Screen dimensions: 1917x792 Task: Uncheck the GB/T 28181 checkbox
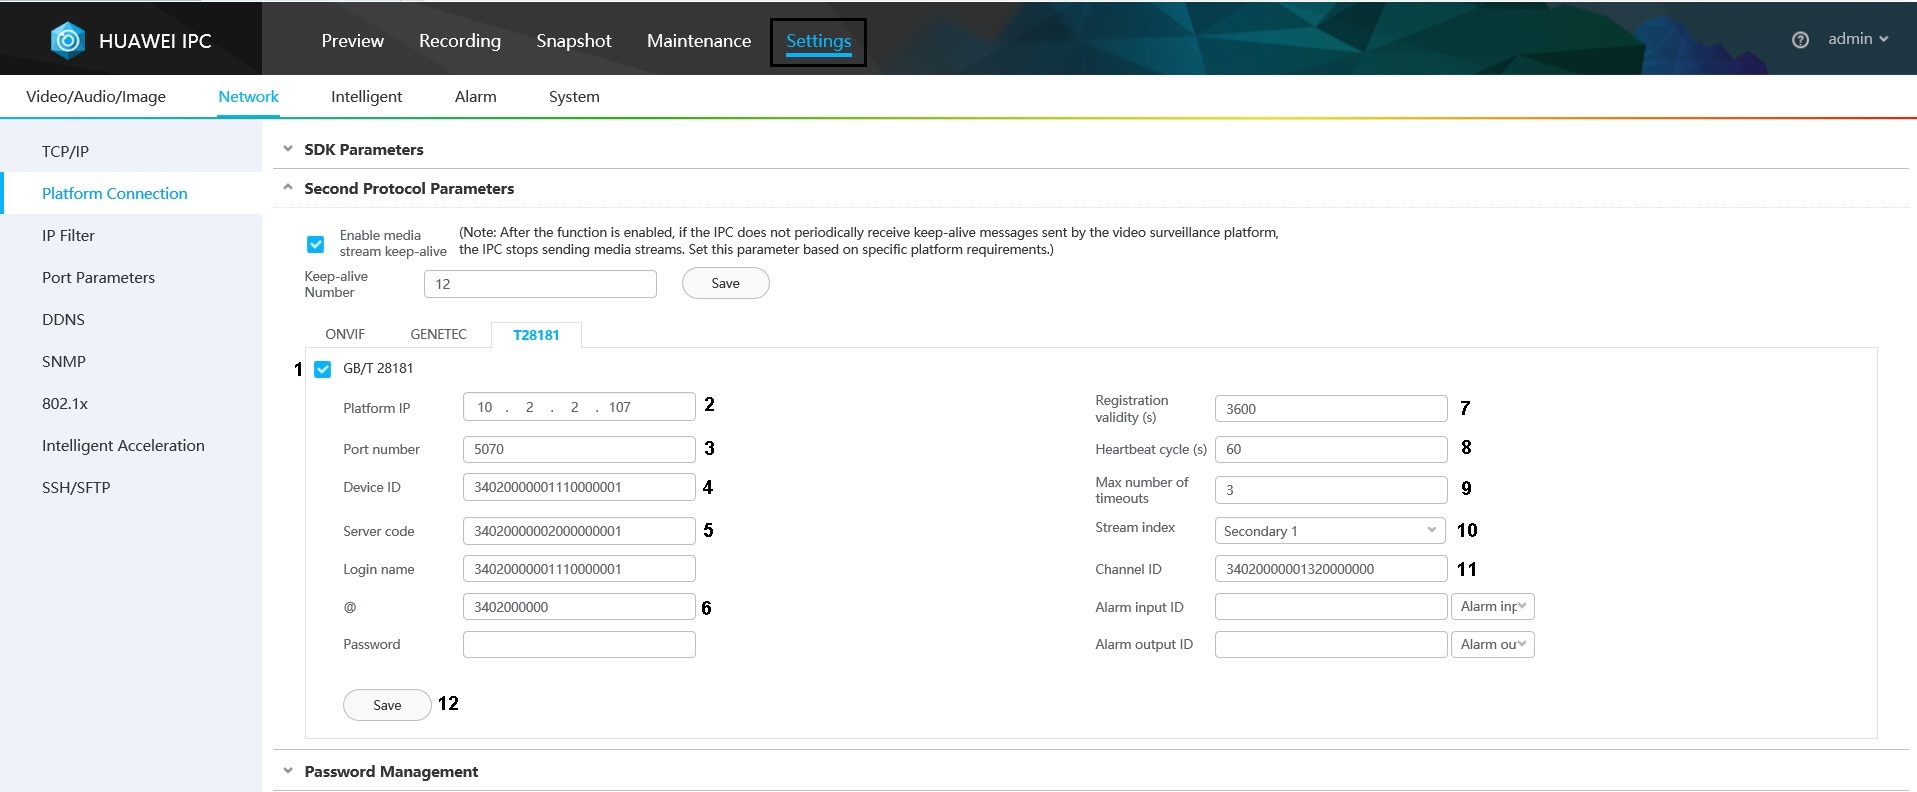[323, 369]
